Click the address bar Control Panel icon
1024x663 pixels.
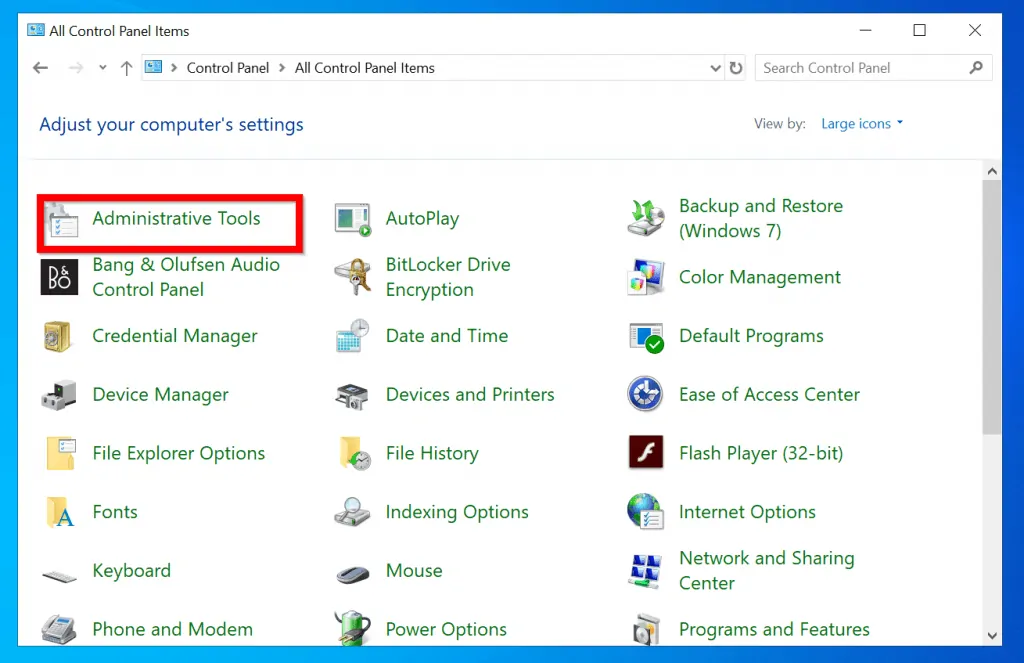[x=153, y=67]
